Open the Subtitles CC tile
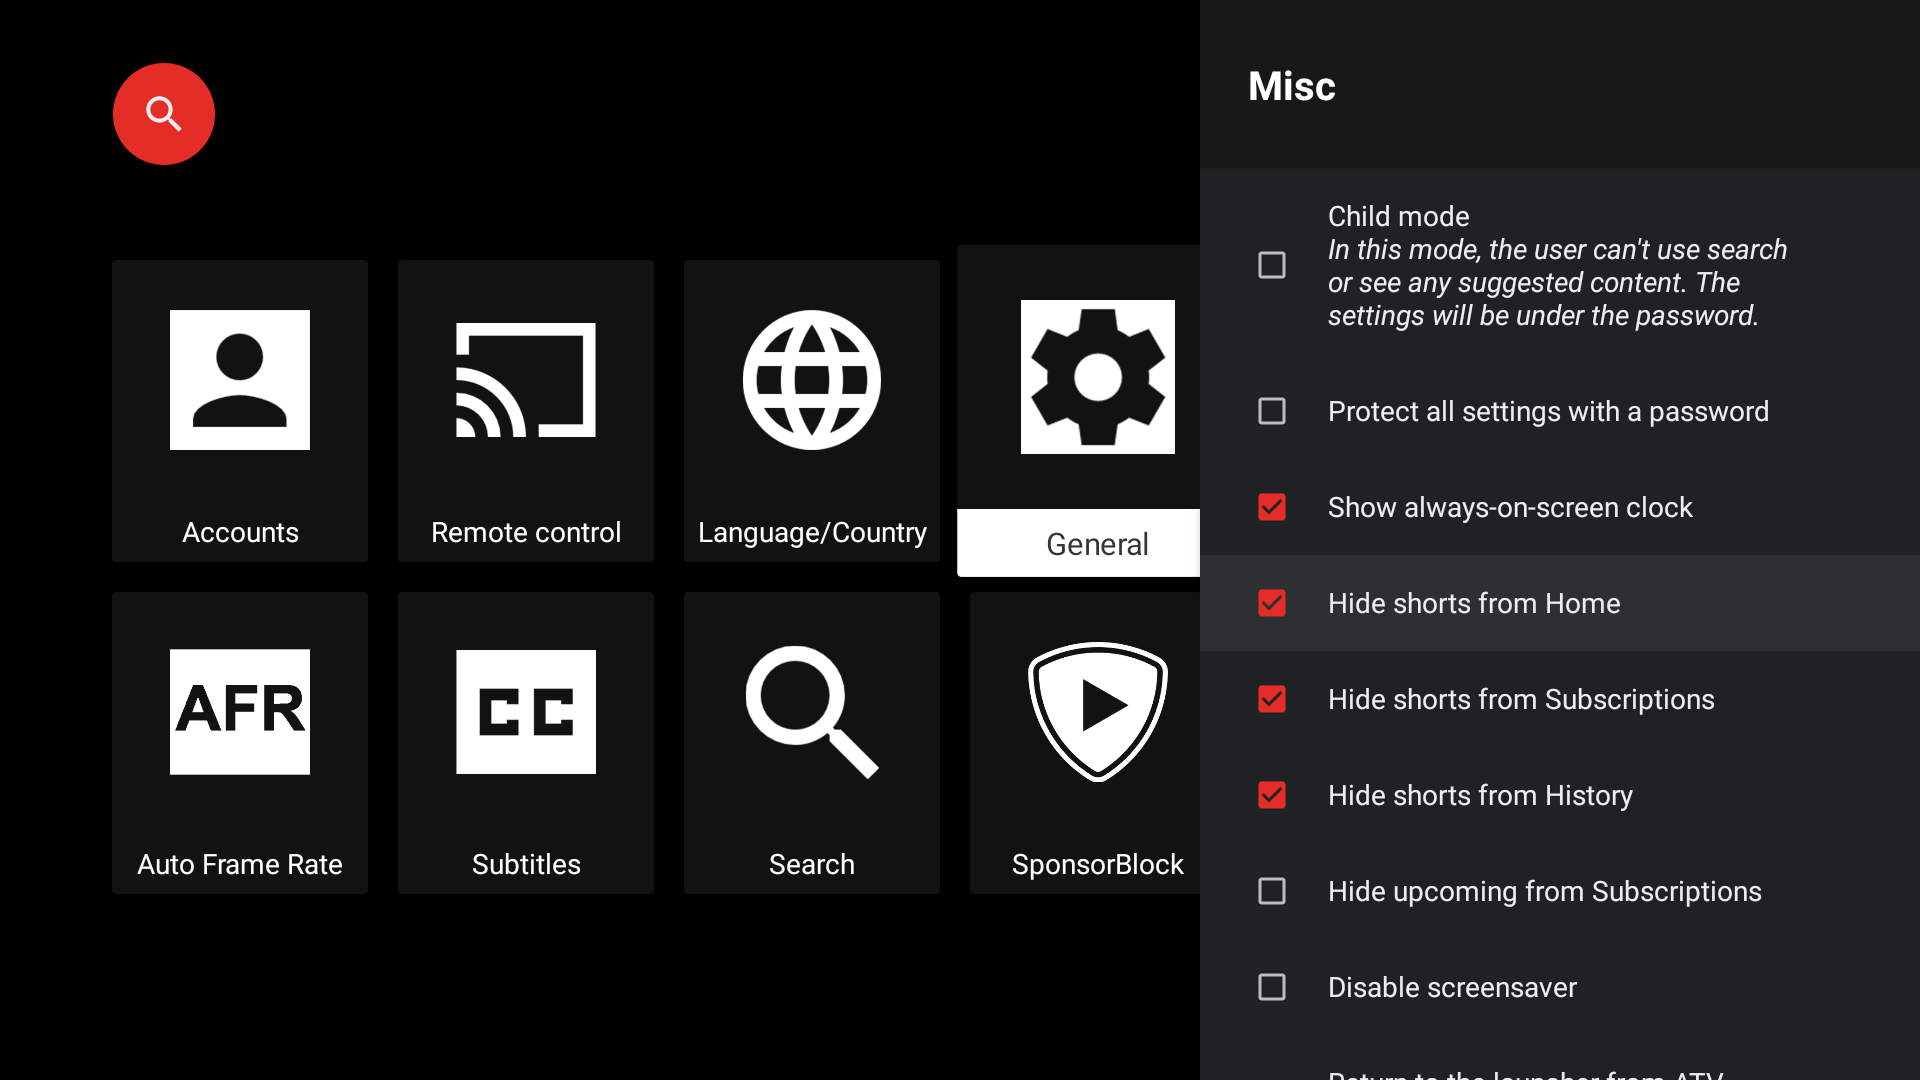Screen dimensions: 1920x1080 click(526, 742)
